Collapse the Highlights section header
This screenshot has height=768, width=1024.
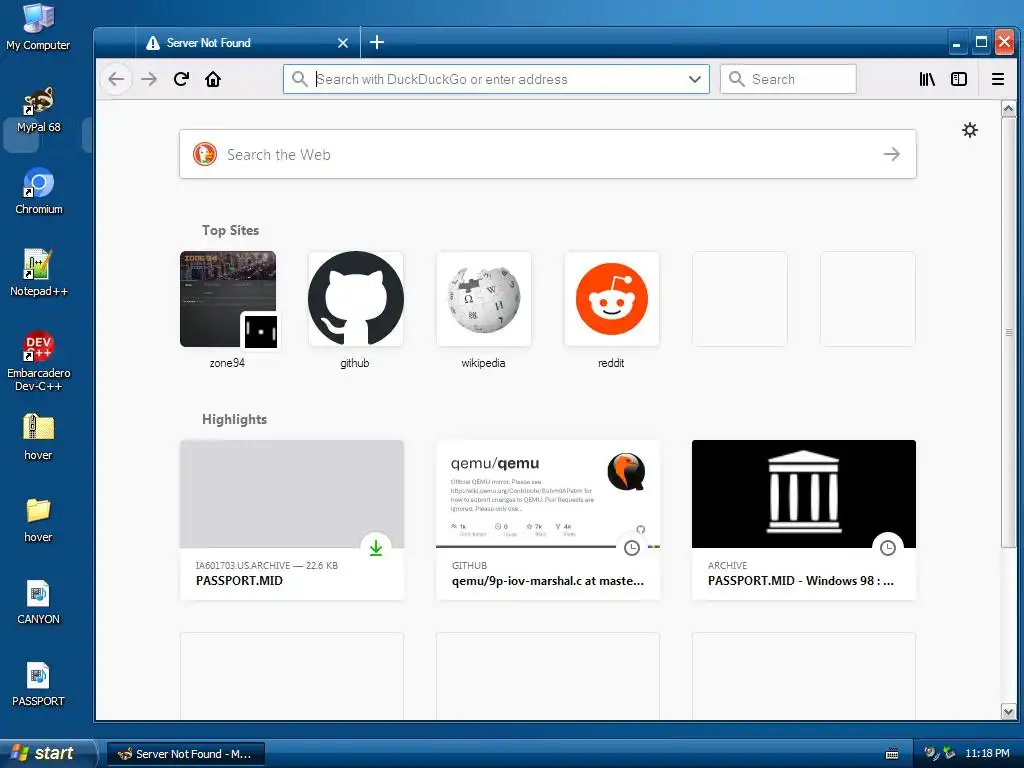pos(234,419)
